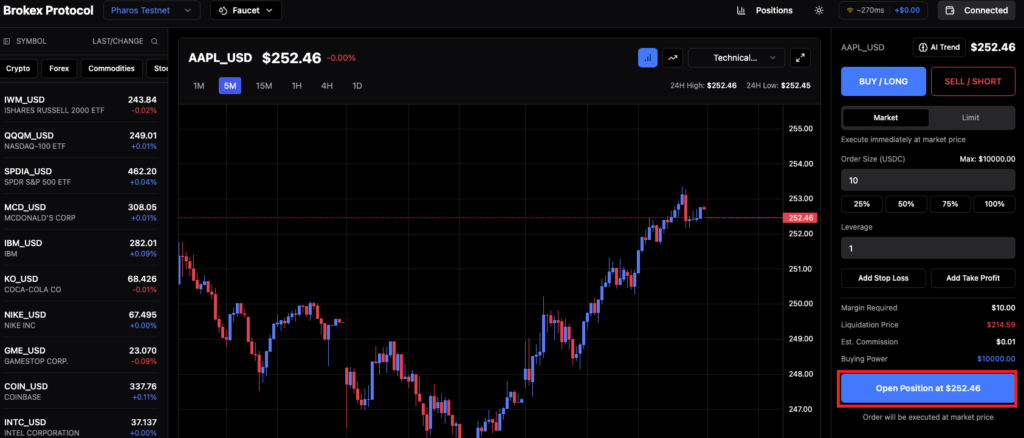Select Market order type
The height and width of the screenshot is (438, 1024).
click(885, 117)
